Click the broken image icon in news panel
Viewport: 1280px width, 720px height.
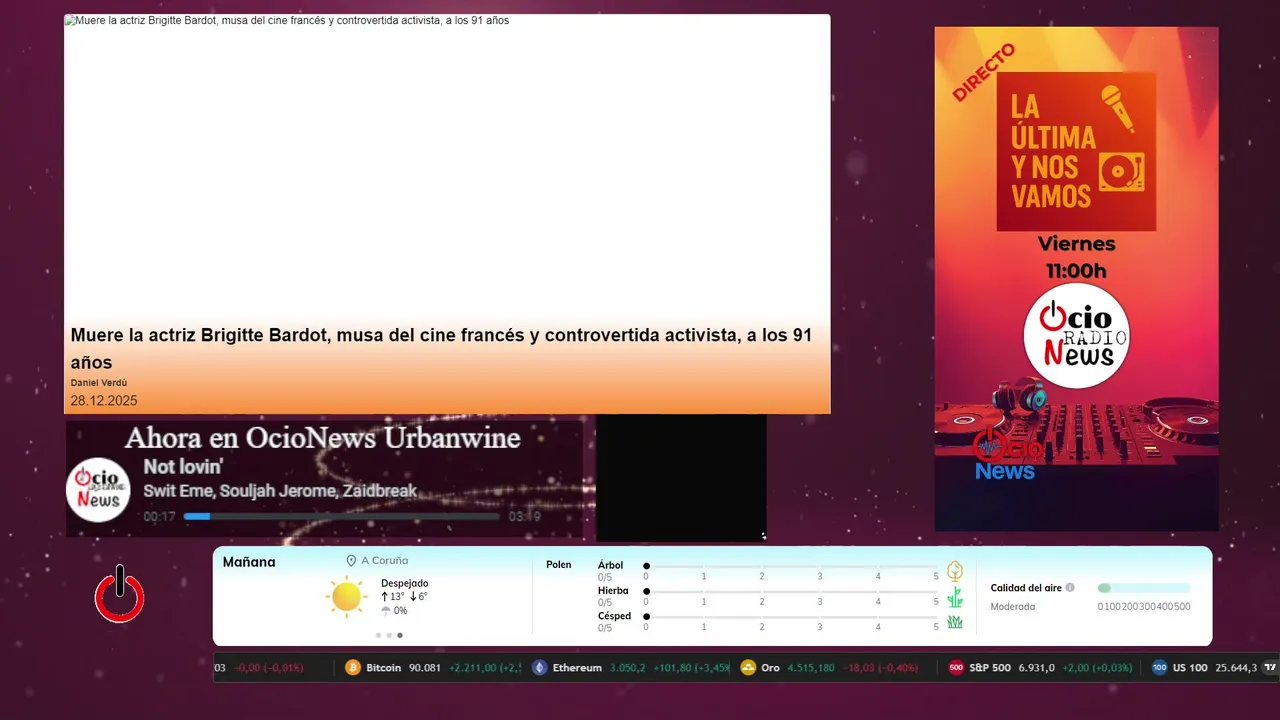click(x=69, y=20)
